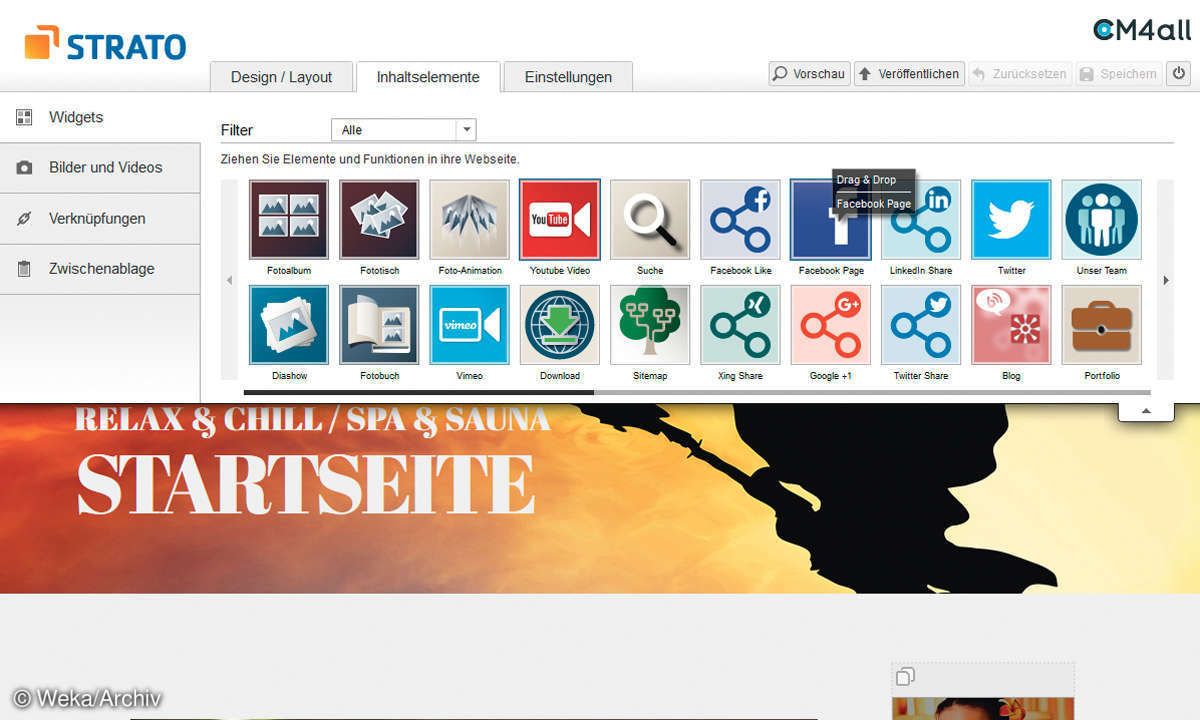
Task: Click the horizontal widget scrollbar
Action: tap(697, 392)
